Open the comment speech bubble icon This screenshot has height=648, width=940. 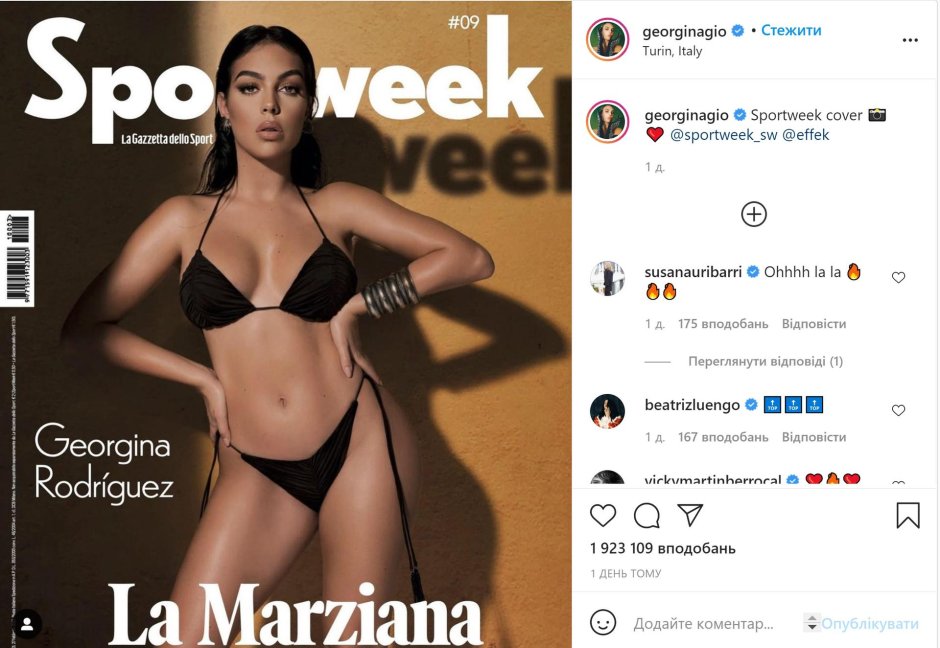(646, 516)
